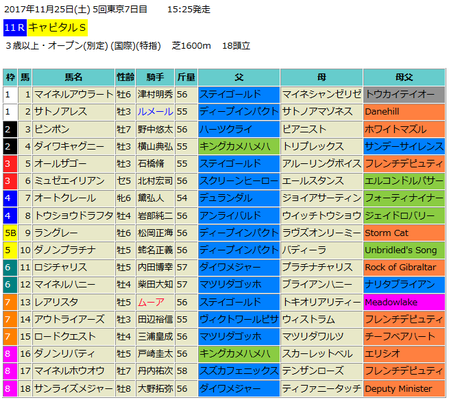Click sire cell アンライバルド
This screenshot has height=400, width=449.
(x=239, y=216)
